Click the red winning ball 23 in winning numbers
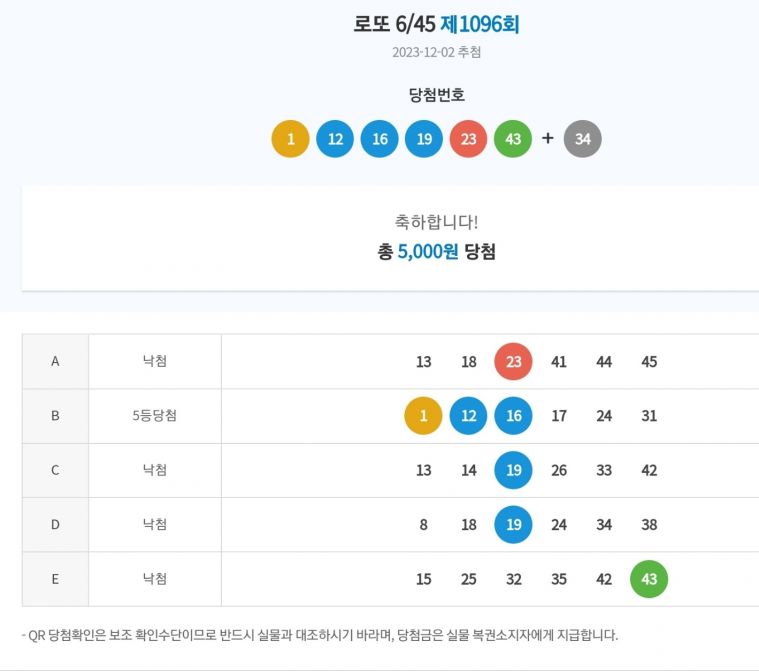 469,139
